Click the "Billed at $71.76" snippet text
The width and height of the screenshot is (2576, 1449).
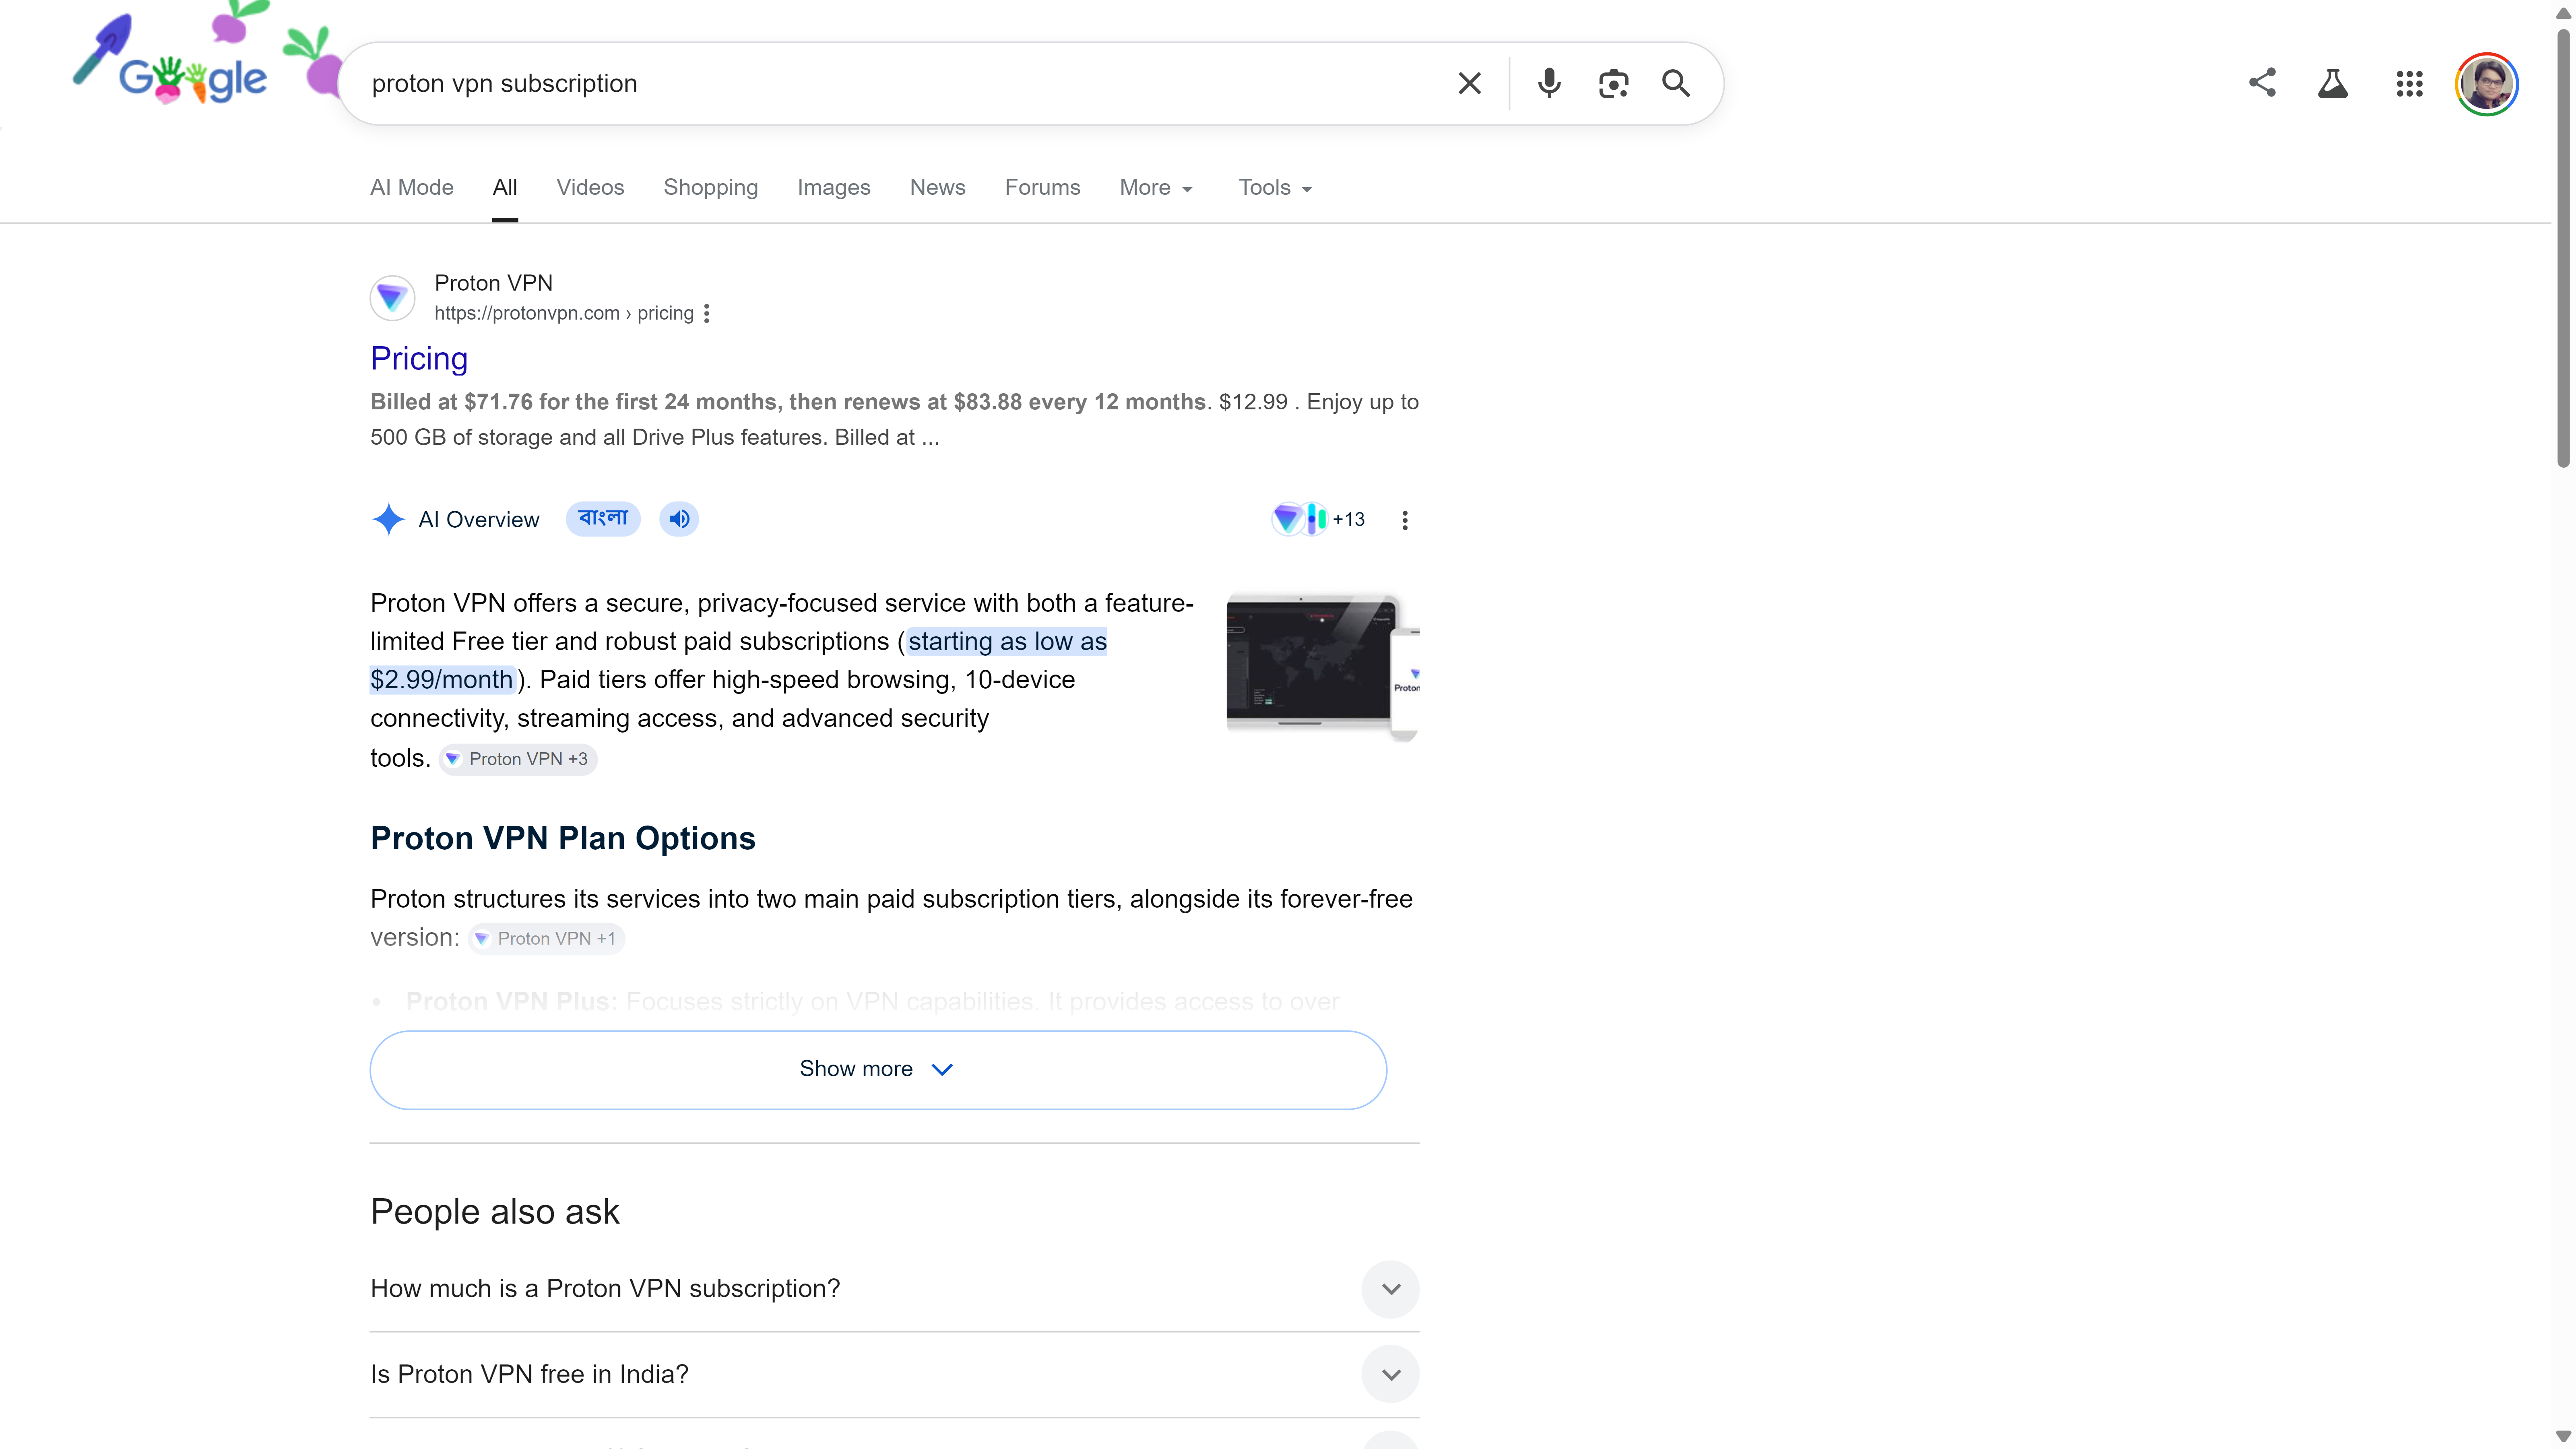pyautogui.click(x=789, y=402)
